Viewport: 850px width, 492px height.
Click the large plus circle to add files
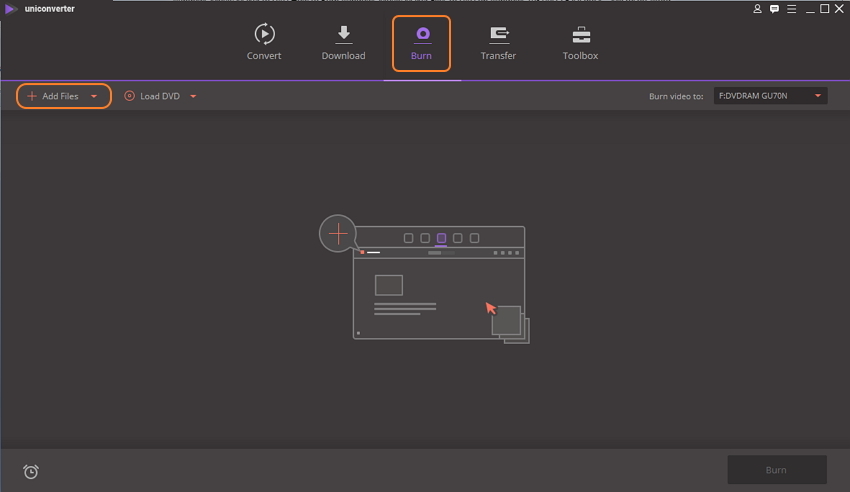click(338, 234)
